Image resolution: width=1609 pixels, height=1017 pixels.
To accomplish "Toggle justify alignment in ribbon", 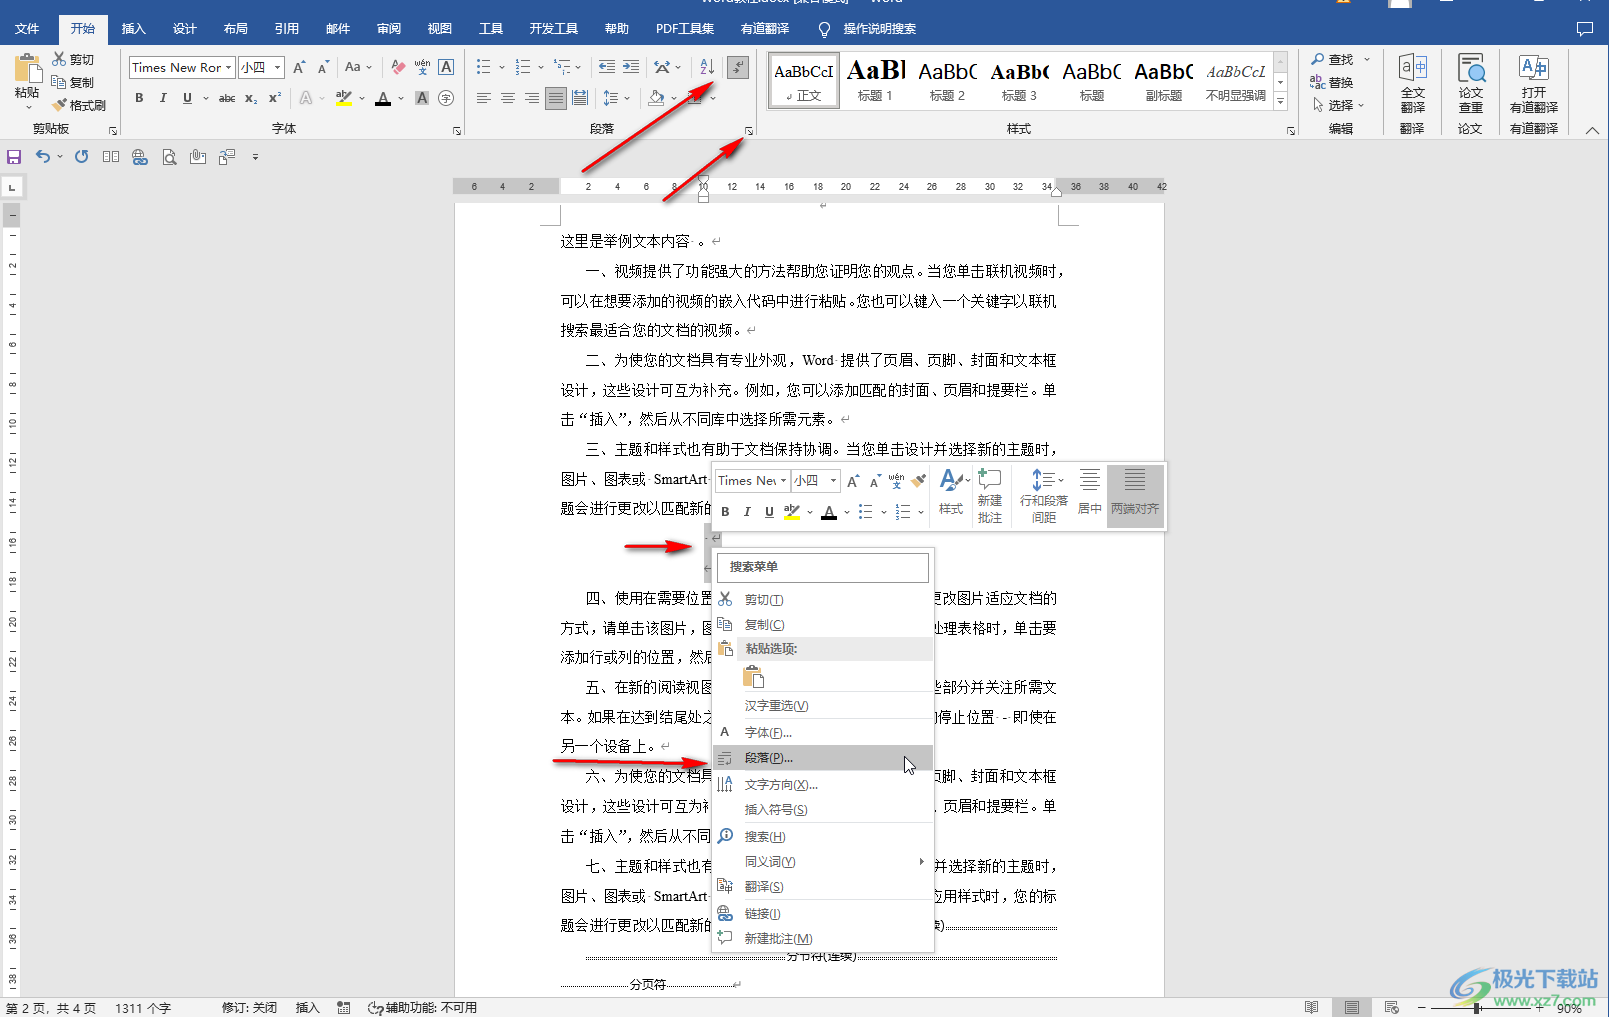I will [556, 98].
